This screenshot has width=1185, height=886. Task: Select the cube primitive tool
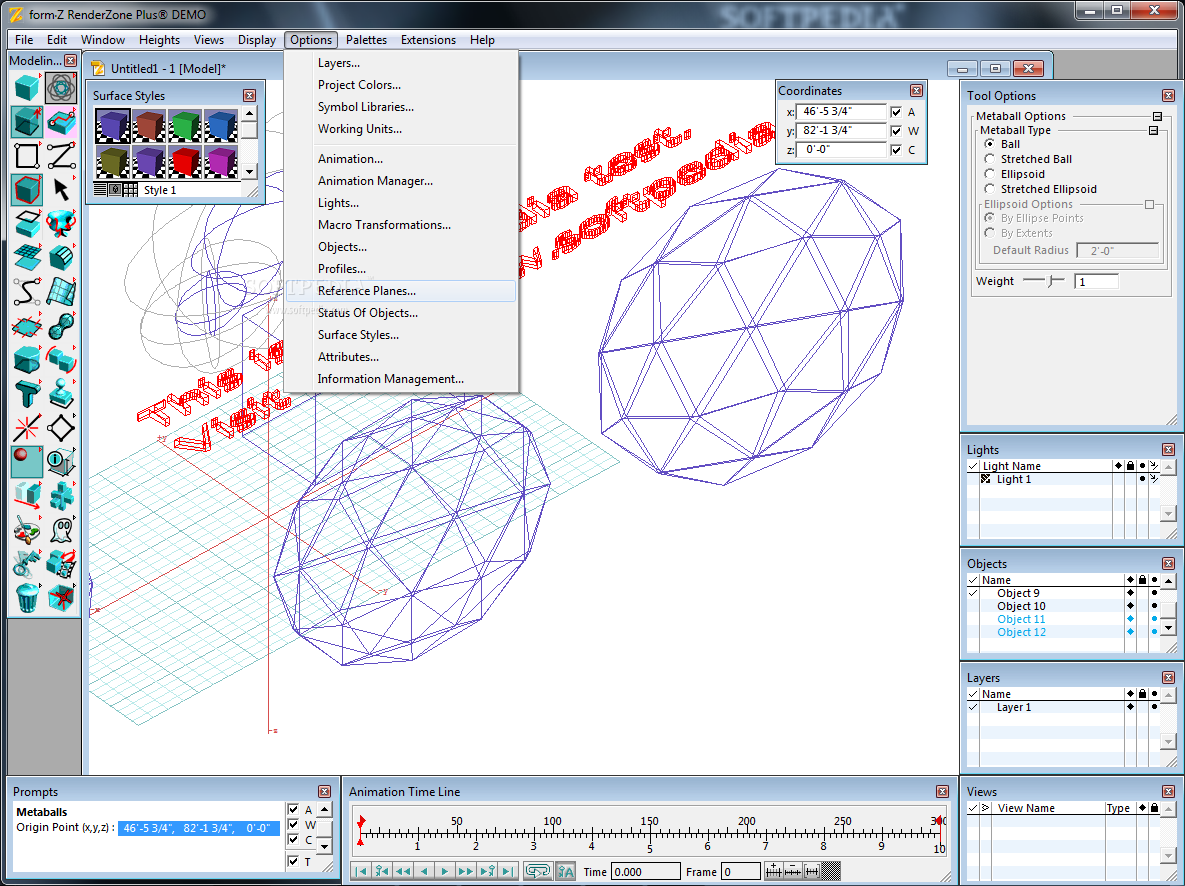[27, 88]
